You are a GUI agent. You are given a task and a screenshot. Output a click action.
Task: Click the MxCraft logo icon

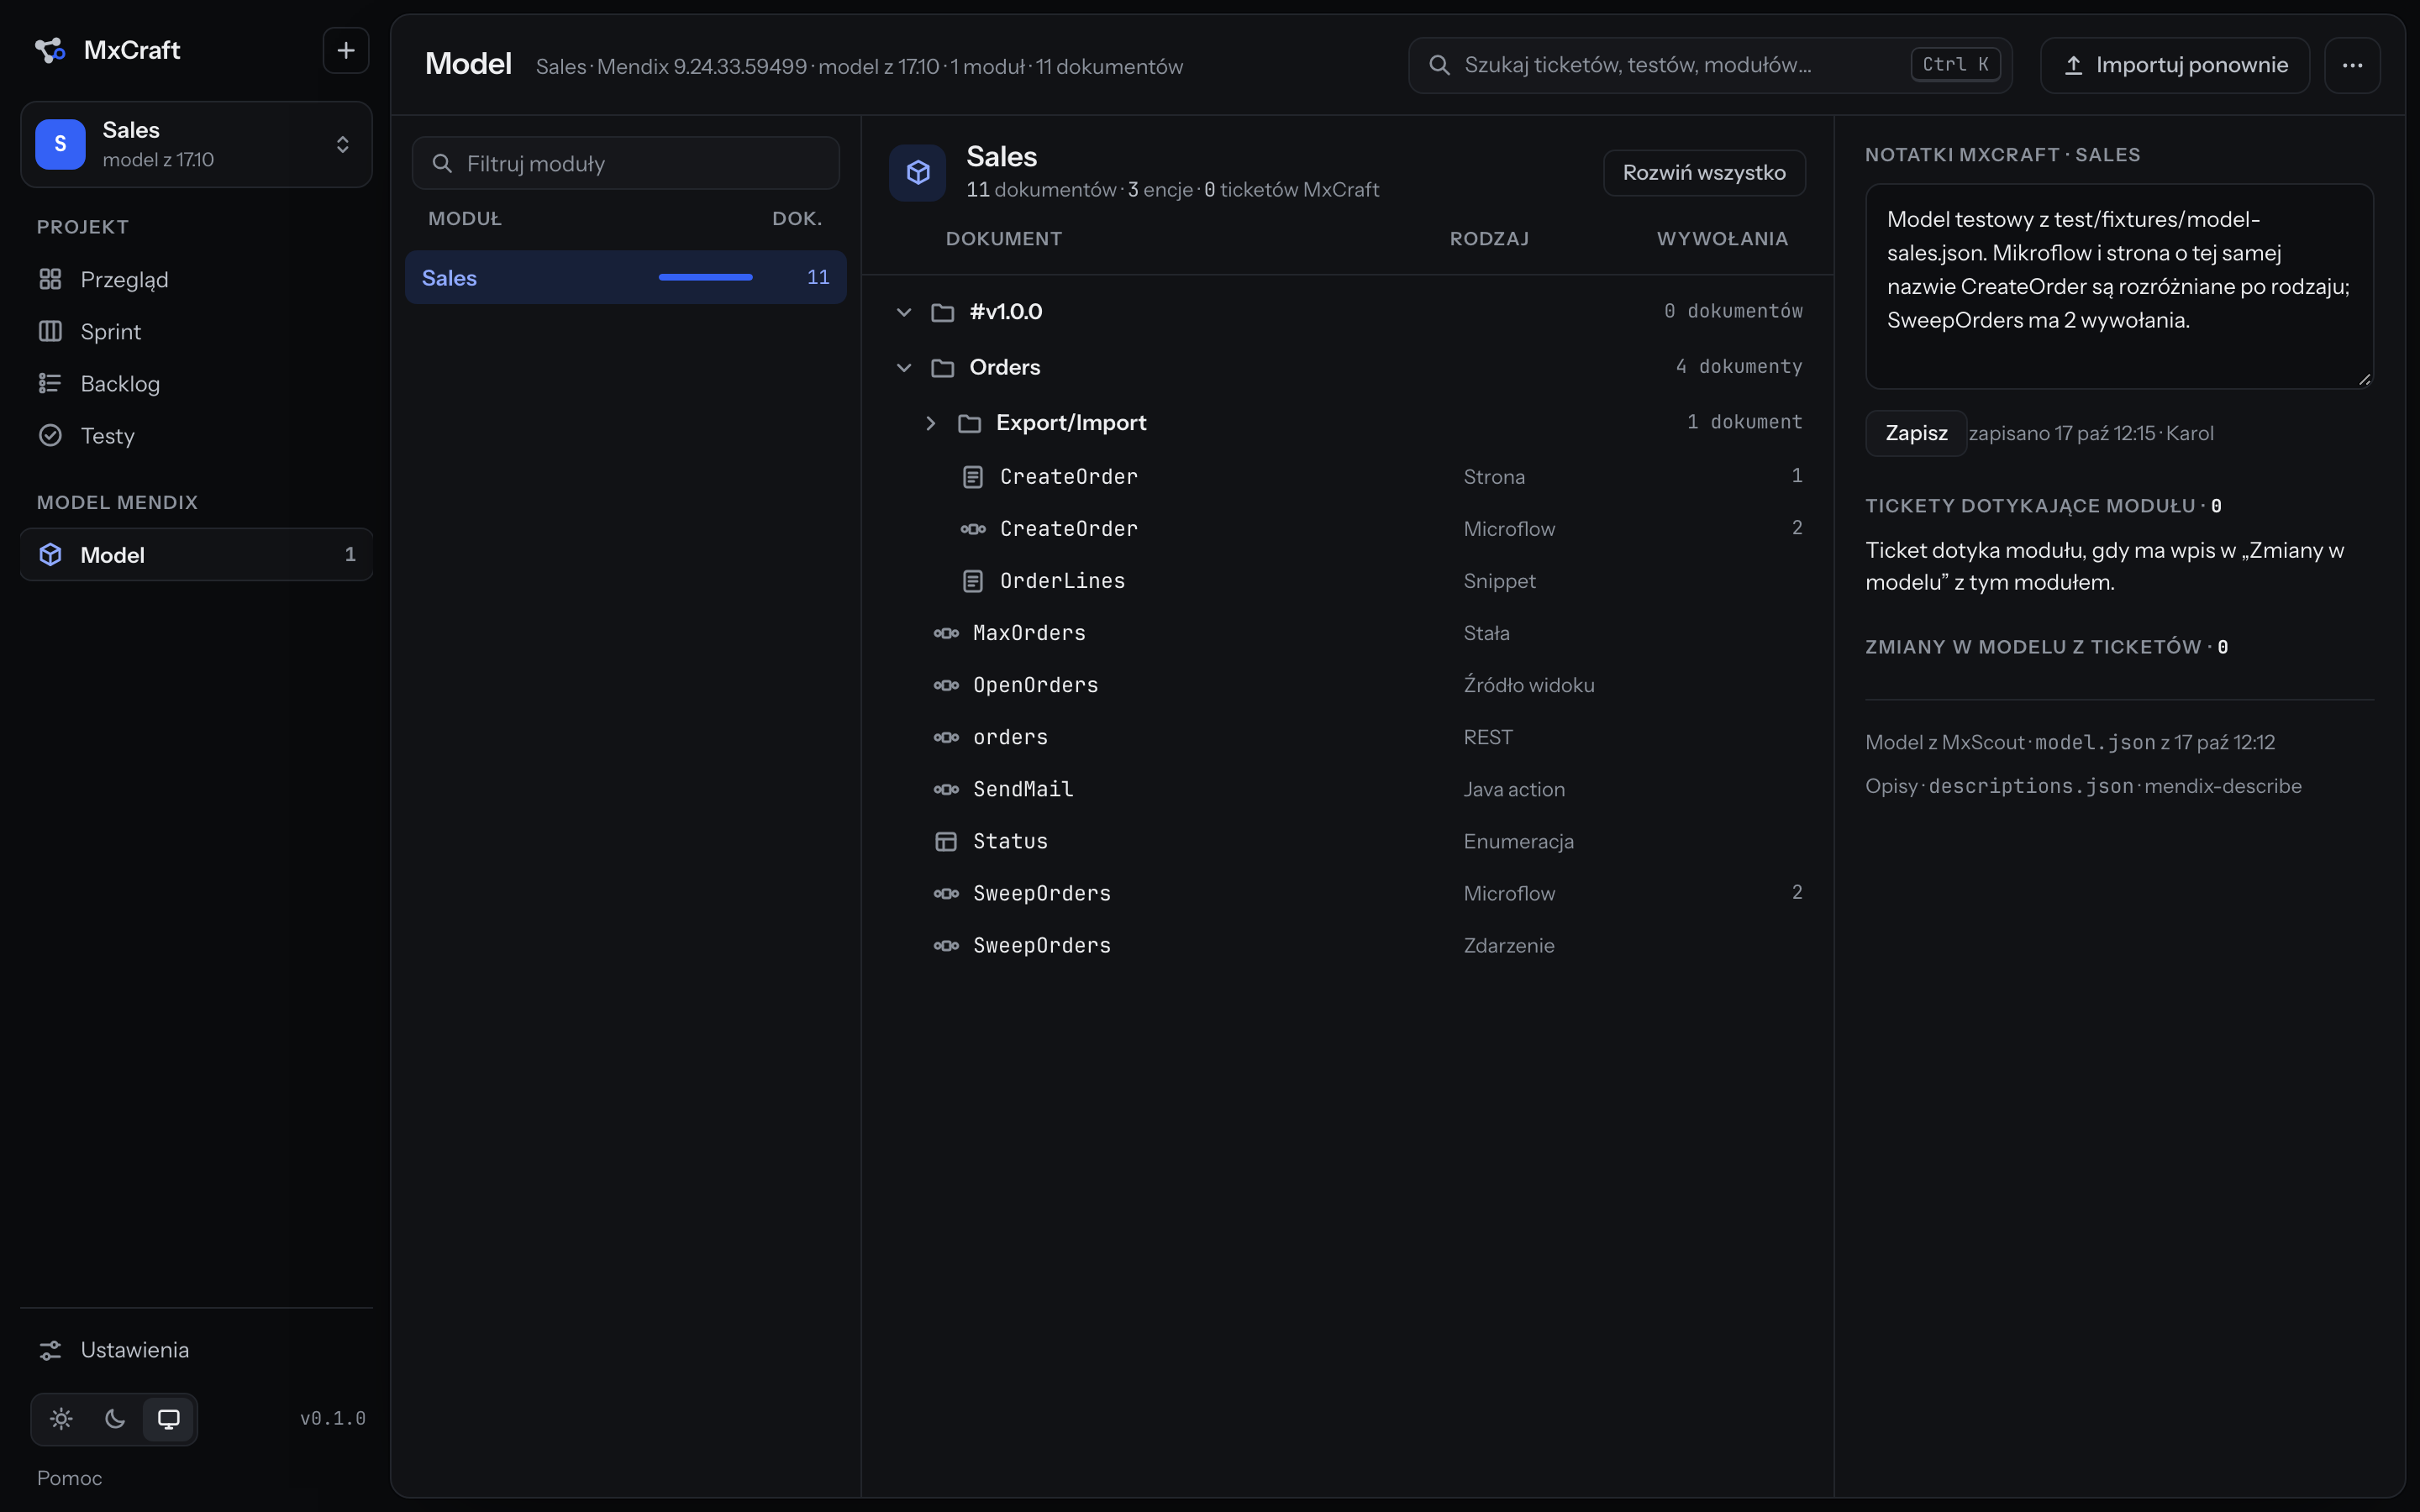(50, 50)
